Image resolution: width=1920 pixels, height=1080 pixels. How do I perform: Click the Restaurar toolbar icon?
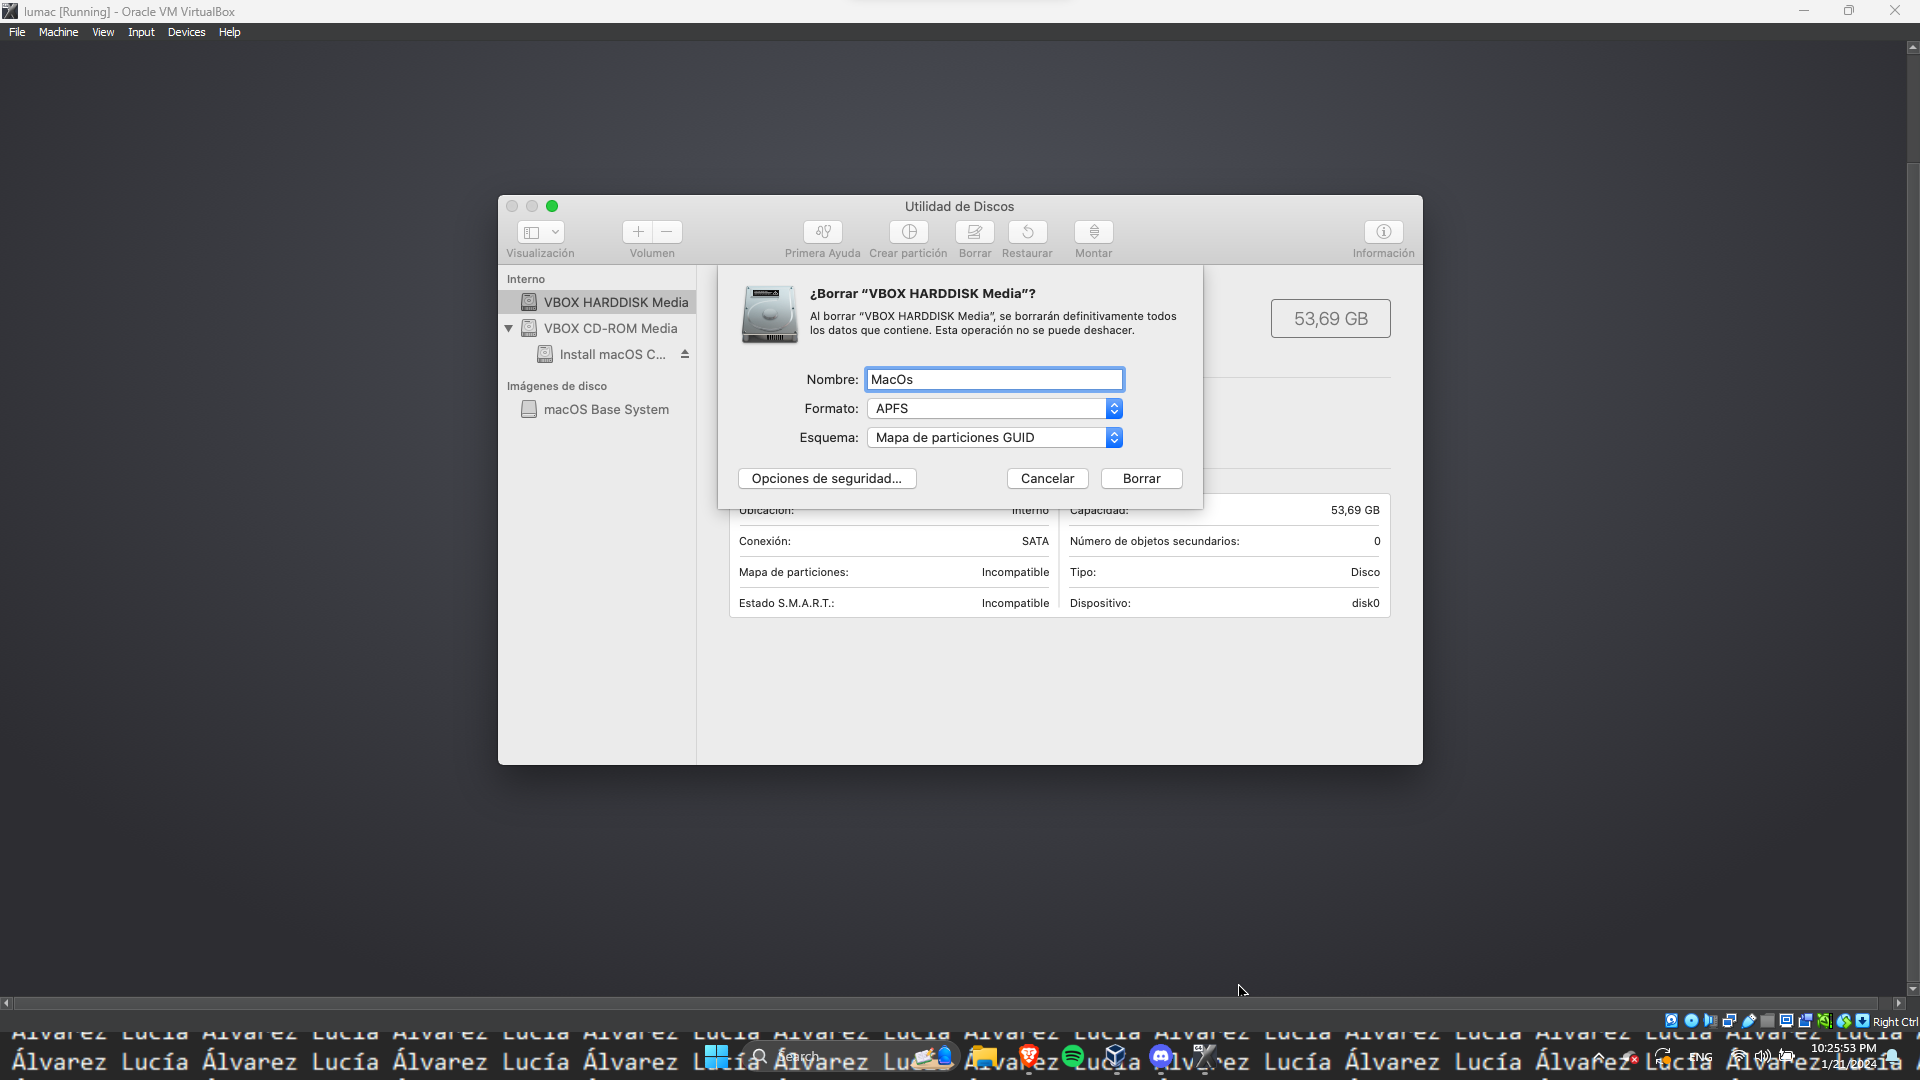(x=1027, y=232)
